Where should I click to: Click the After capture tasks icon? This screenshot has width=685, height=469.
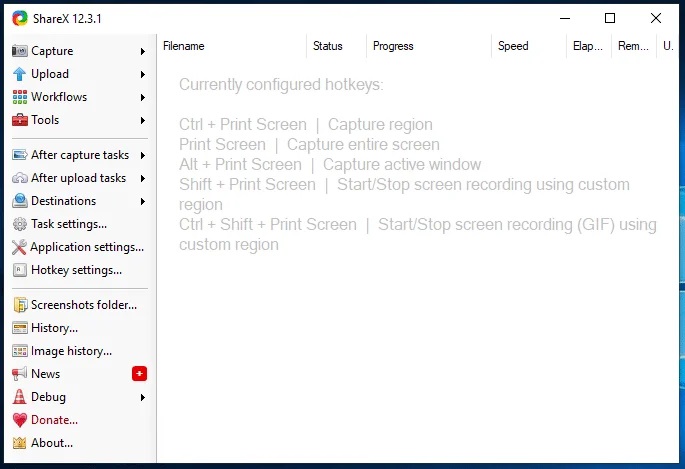point(20,155)
